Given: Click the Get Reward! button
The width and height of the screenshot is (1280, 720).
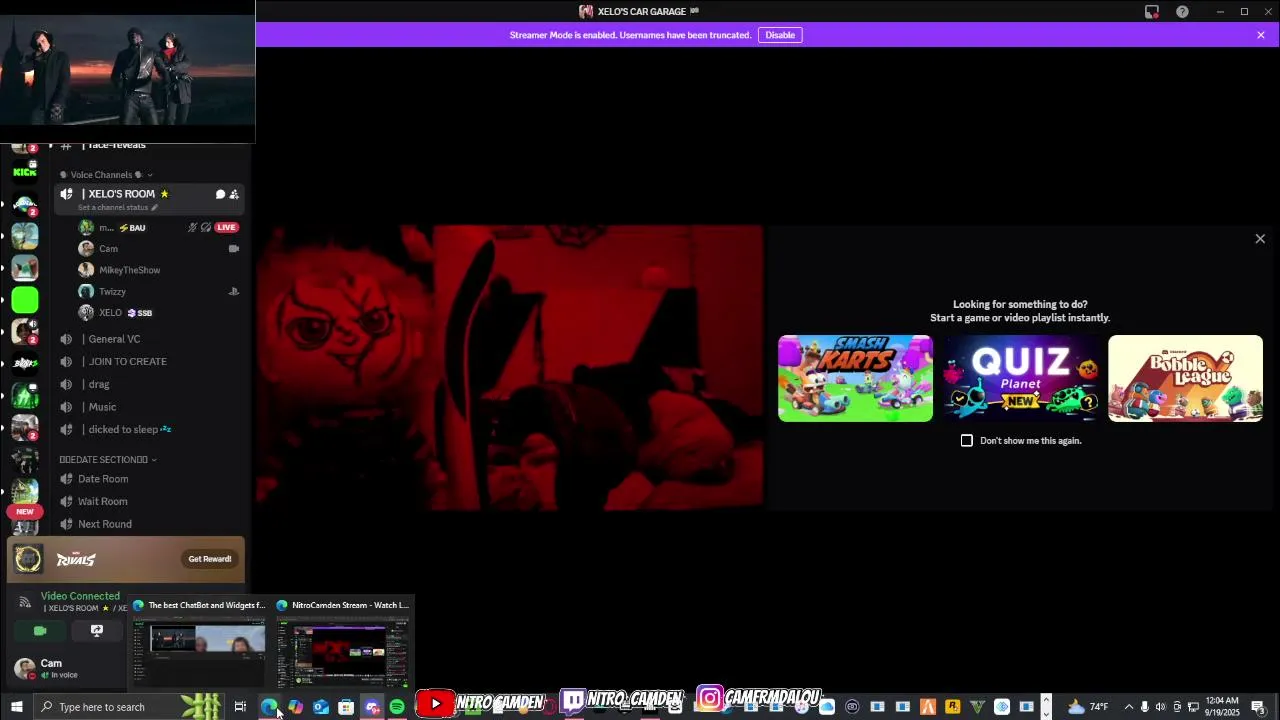Looking at the screenshot, I should 209,559.
